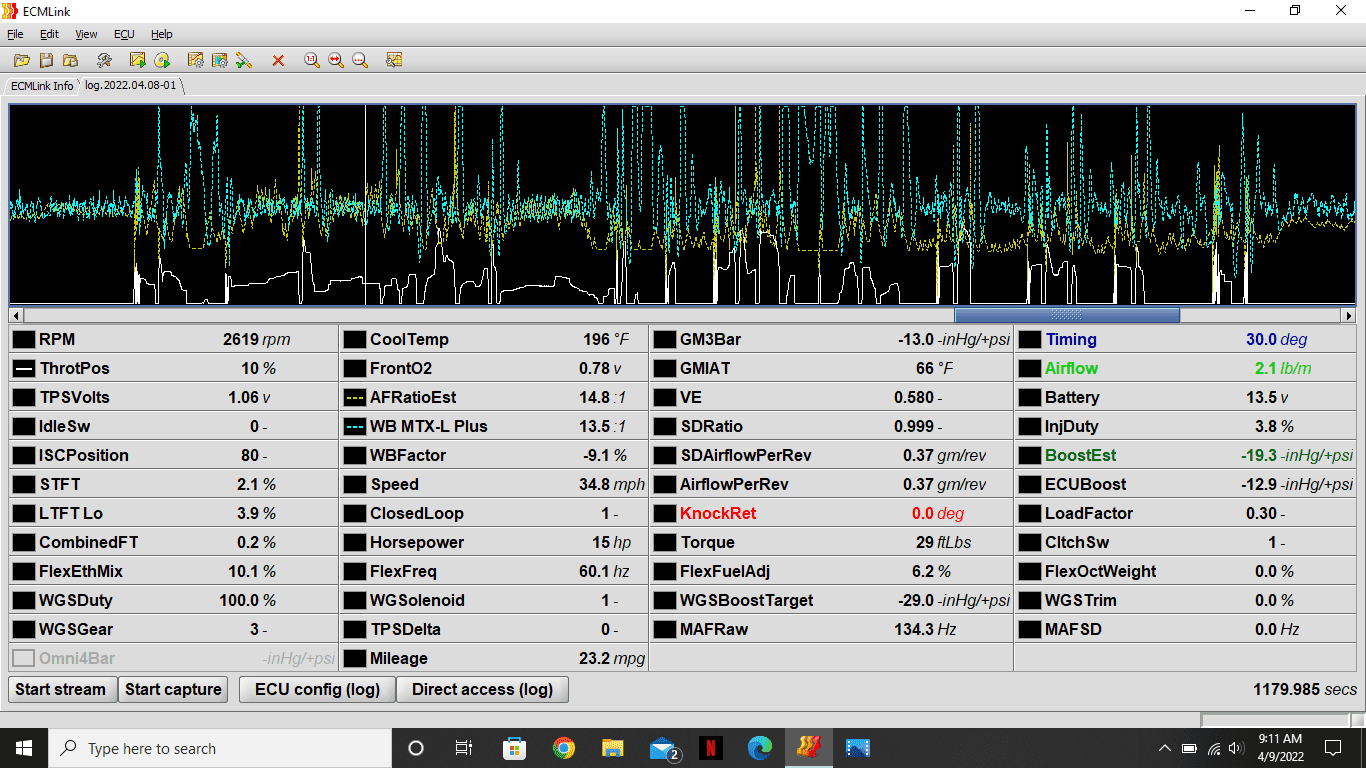Click the 1179.985 secs time readout
This screenshot has height=768, width=1366.
click(x=1305, y=690)
